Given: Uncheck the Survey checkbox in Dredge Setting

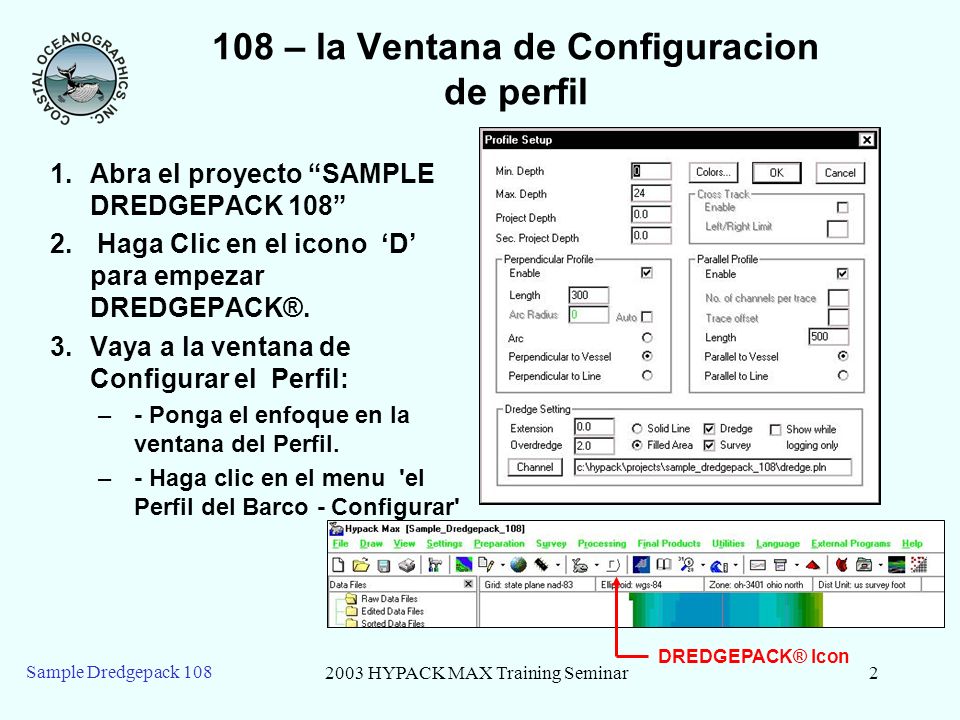Looking at the screenshot, I should pos(709,445).
